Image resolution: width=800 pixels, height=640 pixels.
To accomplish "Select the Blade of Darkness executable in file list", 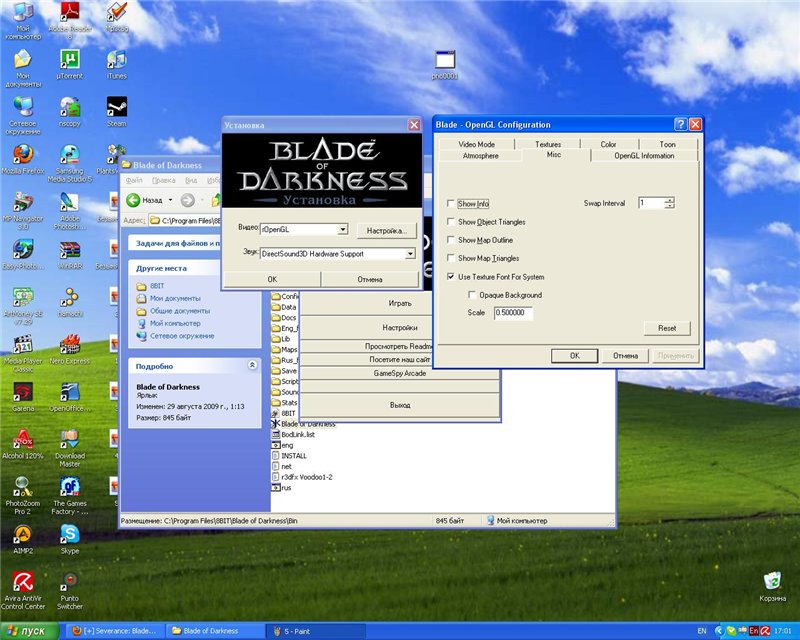I will pos(300,424).
